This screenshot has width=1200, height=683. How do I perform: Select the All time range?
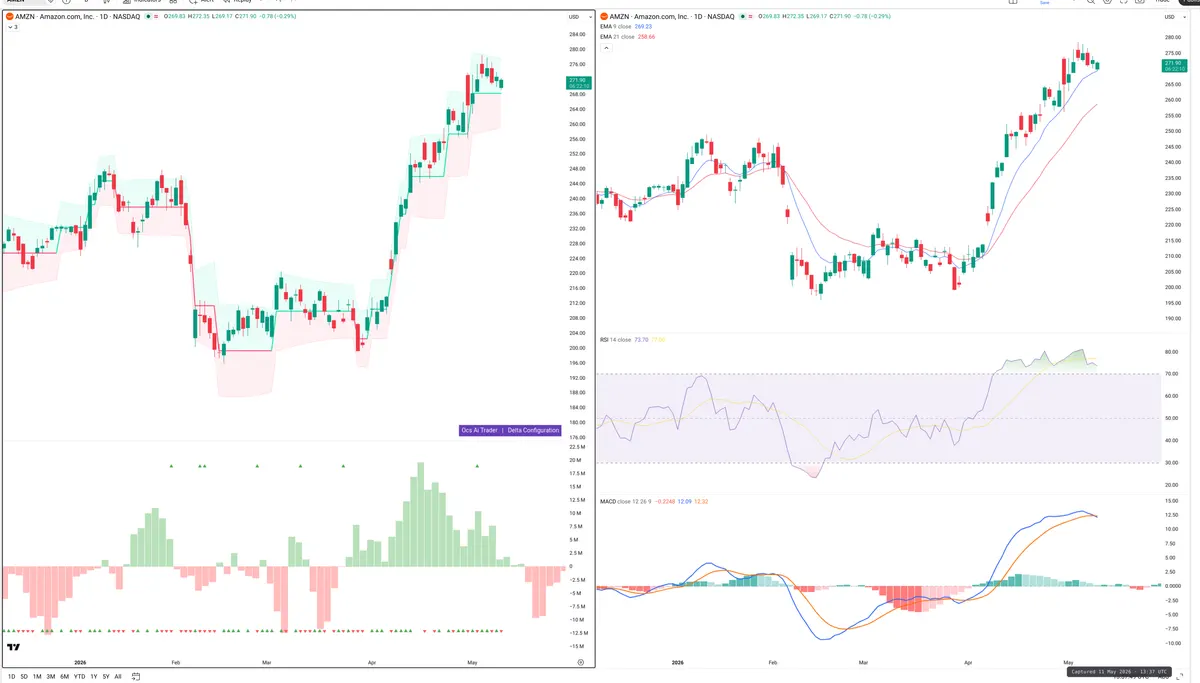118,677
